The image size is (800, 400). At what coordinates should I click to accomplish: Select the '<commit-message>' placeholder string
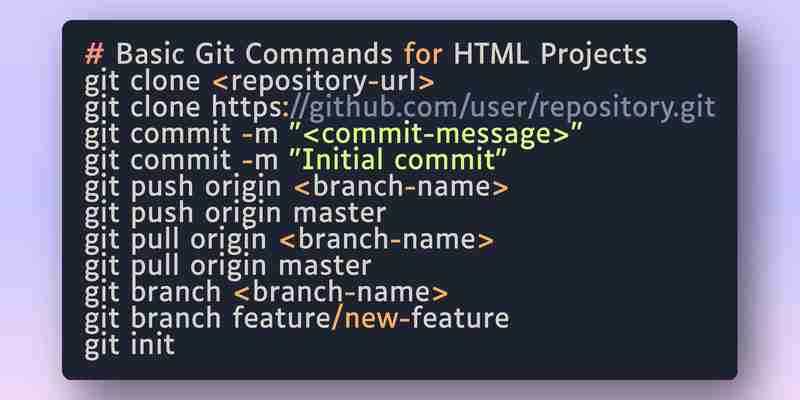[x=436, y=135]
